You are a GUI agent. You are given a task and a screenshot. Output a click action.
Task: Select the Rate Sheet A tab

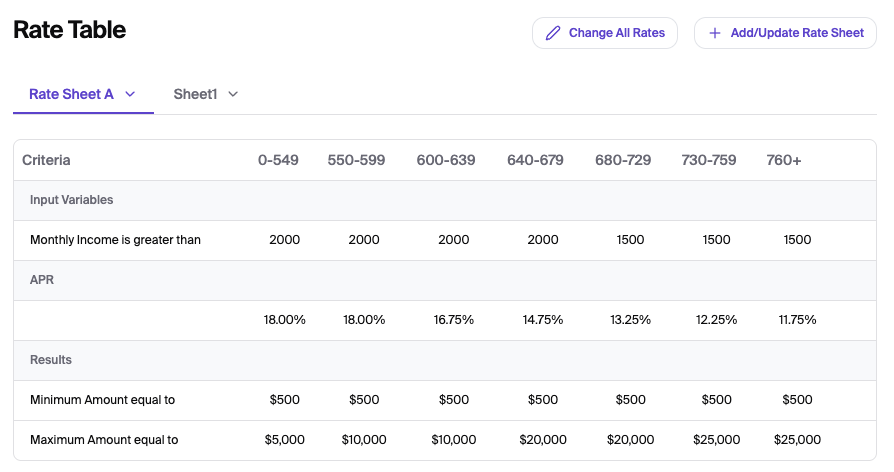[x=71, y=94]
